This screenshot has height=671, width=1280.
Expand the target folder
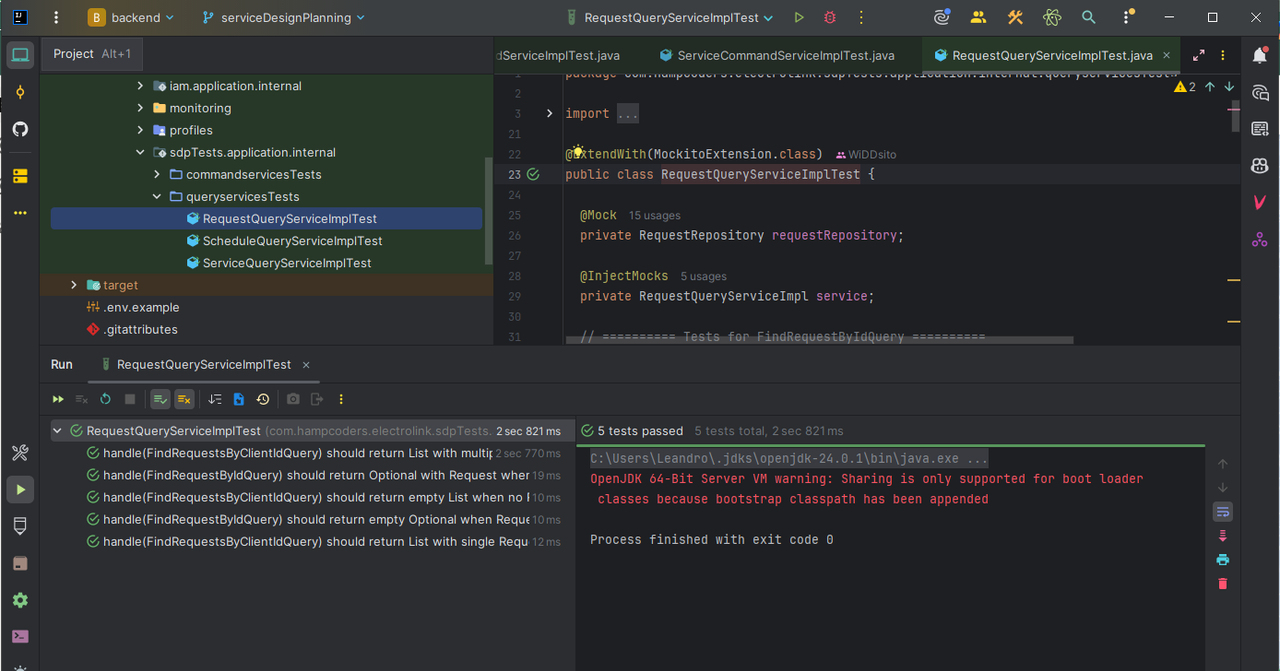tap(73, 285)
